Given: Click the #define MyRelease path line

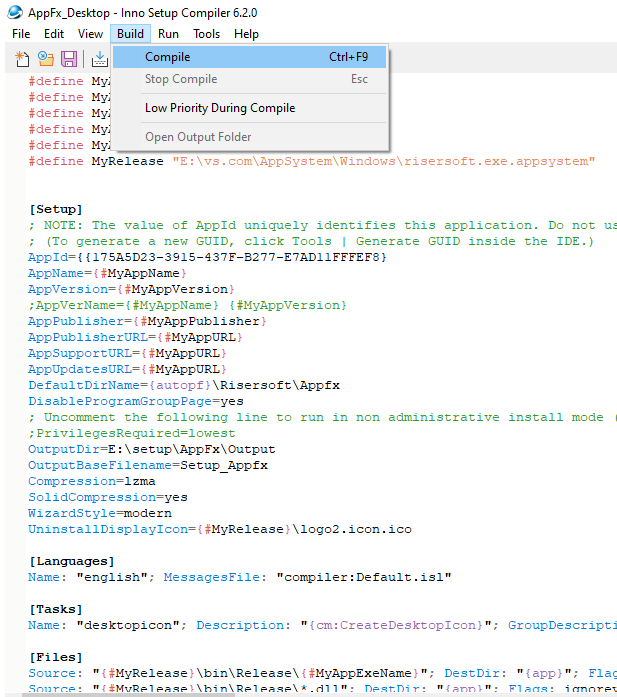Looking at the screenshot, I should tap(312, 161).
